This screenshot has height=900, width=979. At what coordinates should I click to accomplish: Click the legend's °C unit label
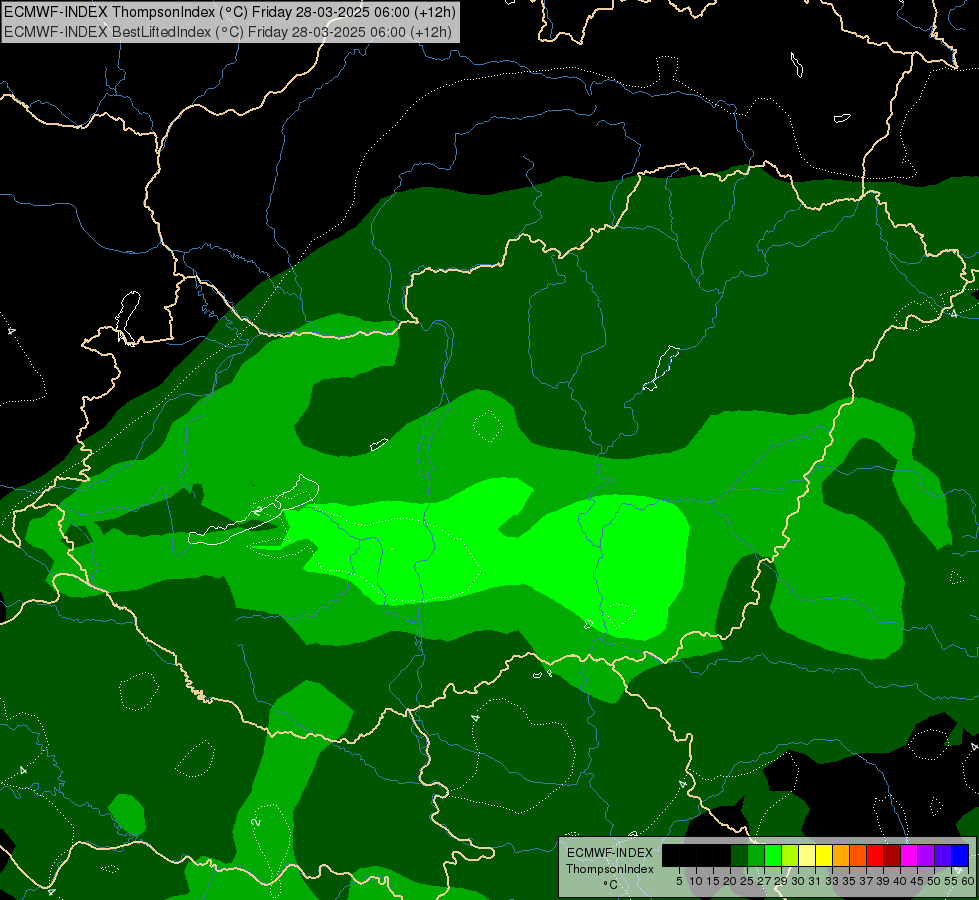[611, 885]
